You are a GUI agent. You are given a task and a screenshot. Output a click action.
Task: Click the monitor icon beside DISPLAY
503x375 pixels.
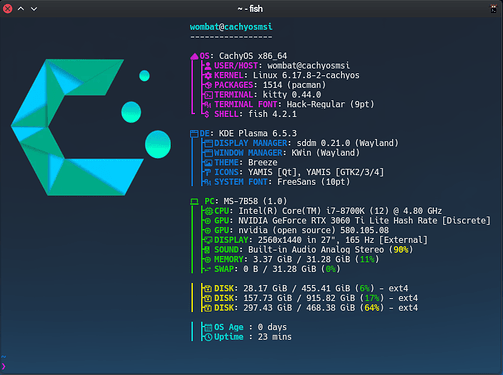click(209, 240)
